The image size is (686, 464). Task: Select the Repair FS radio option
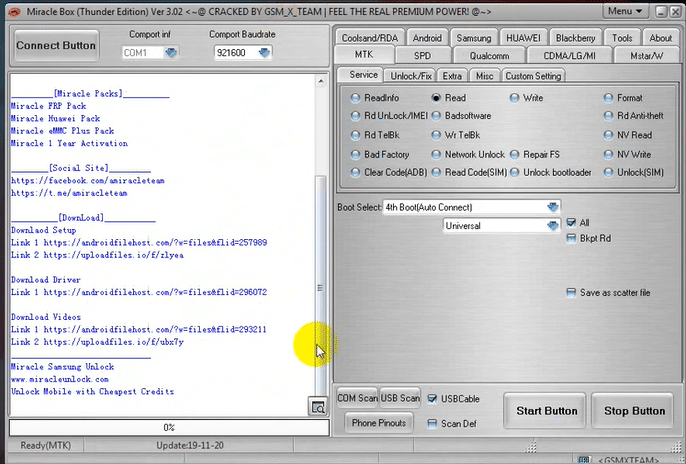click(514, 154)
